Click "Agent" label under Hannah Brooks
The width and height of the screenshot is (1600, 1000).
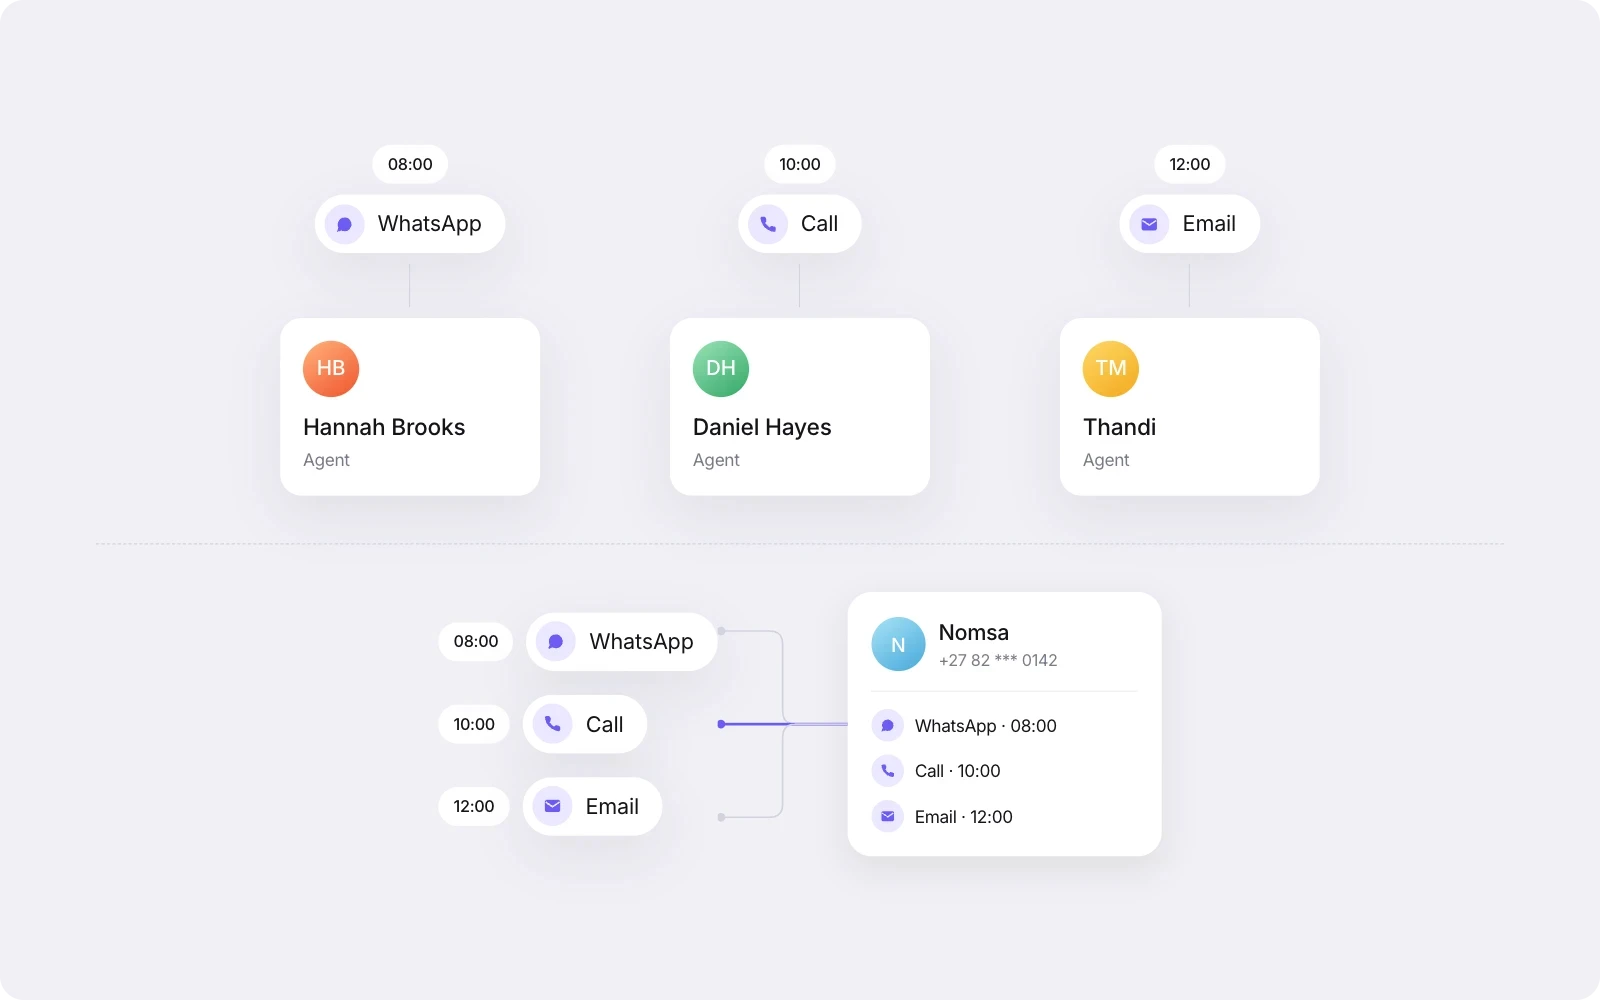pyautogui.click(x=326, y=460)
